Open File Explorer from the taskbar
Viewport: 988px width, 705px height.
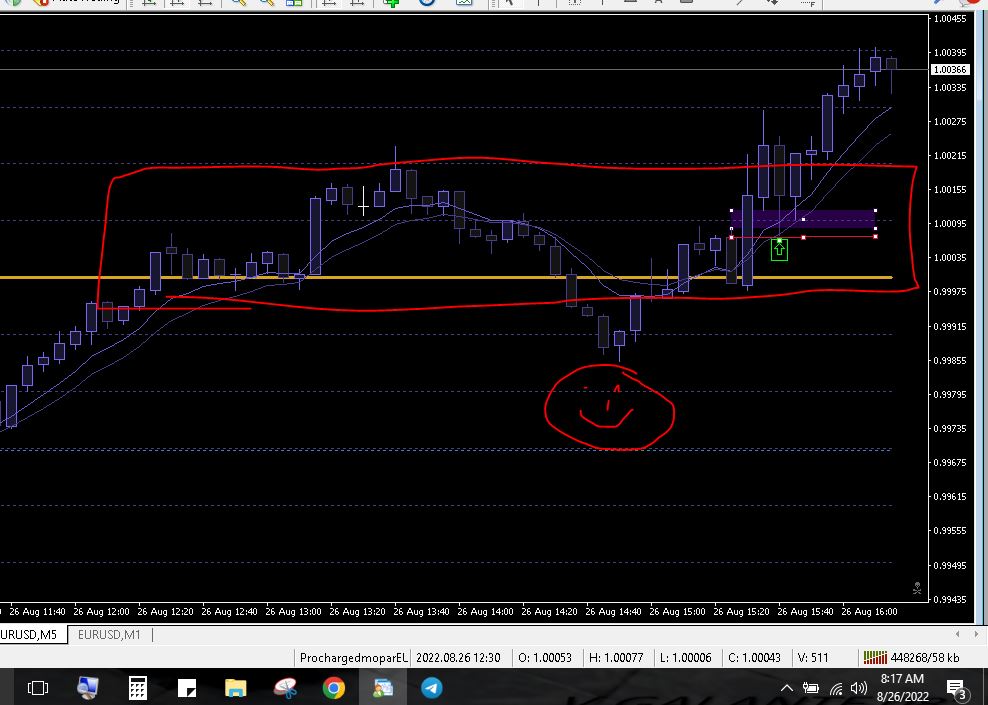[236, 688]
